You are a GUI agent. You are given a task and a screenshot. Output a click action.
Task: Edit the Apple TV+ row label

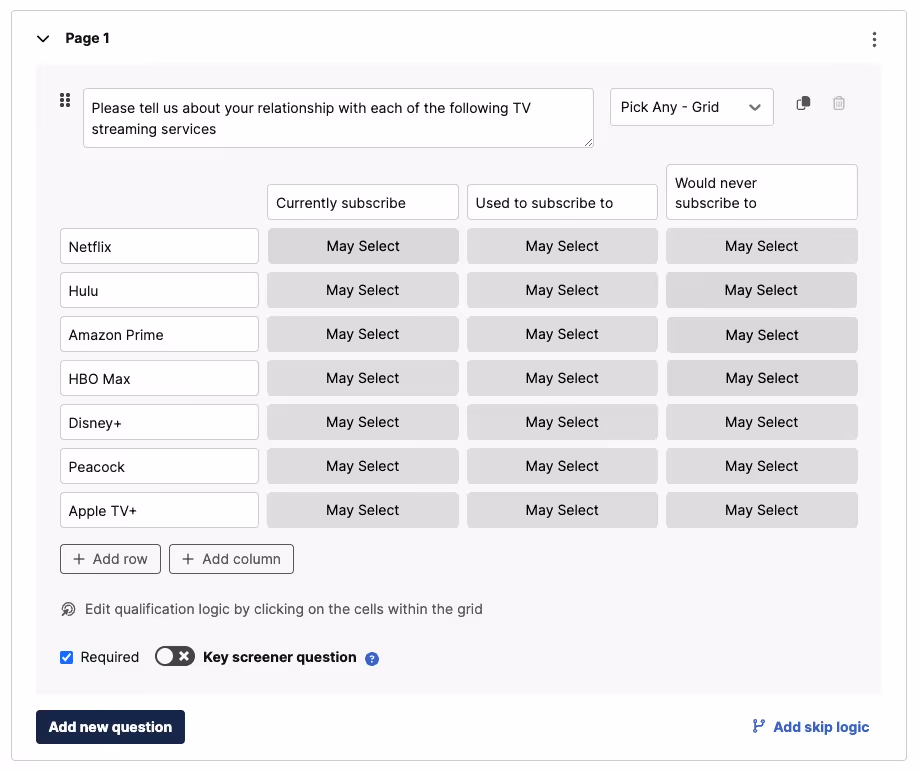tap(159, 510)
